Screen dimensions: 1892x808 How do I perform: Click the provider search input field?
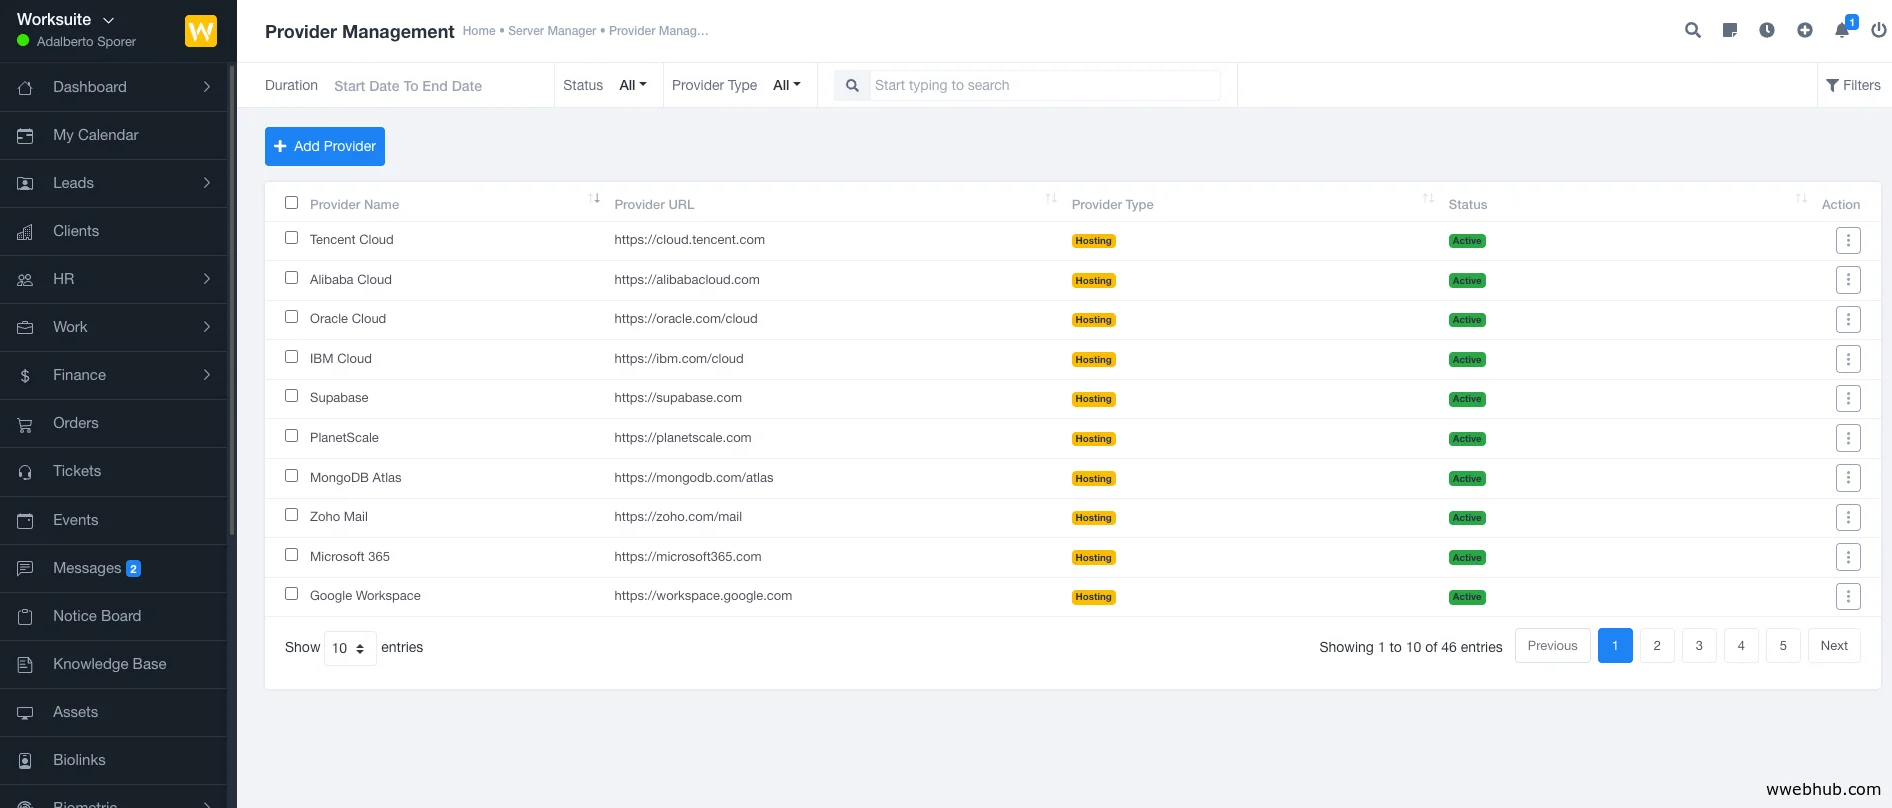point(1043,85)
